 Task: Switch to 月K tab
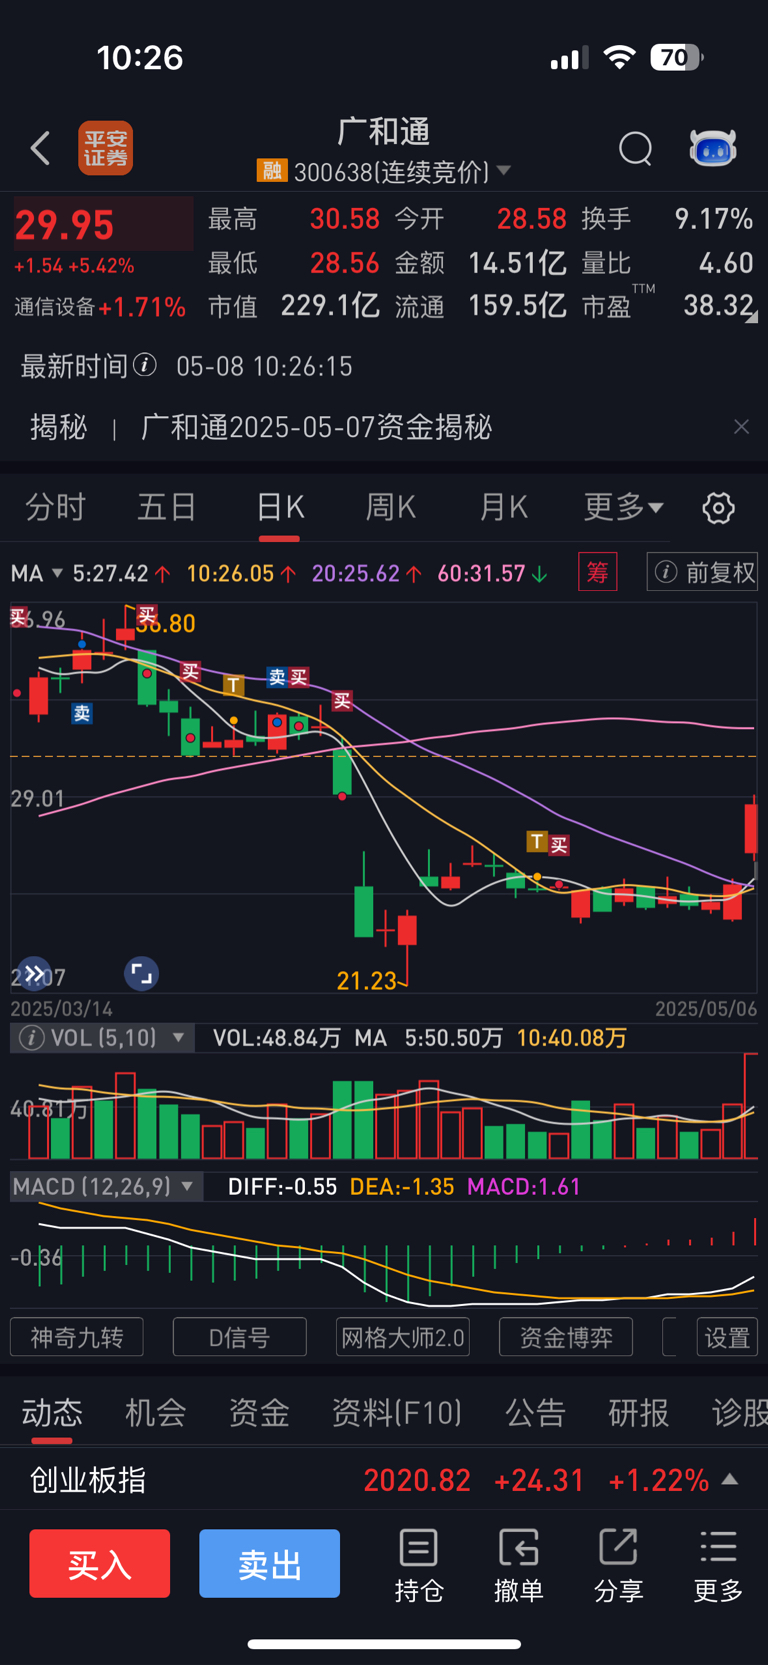coord(503,507)
